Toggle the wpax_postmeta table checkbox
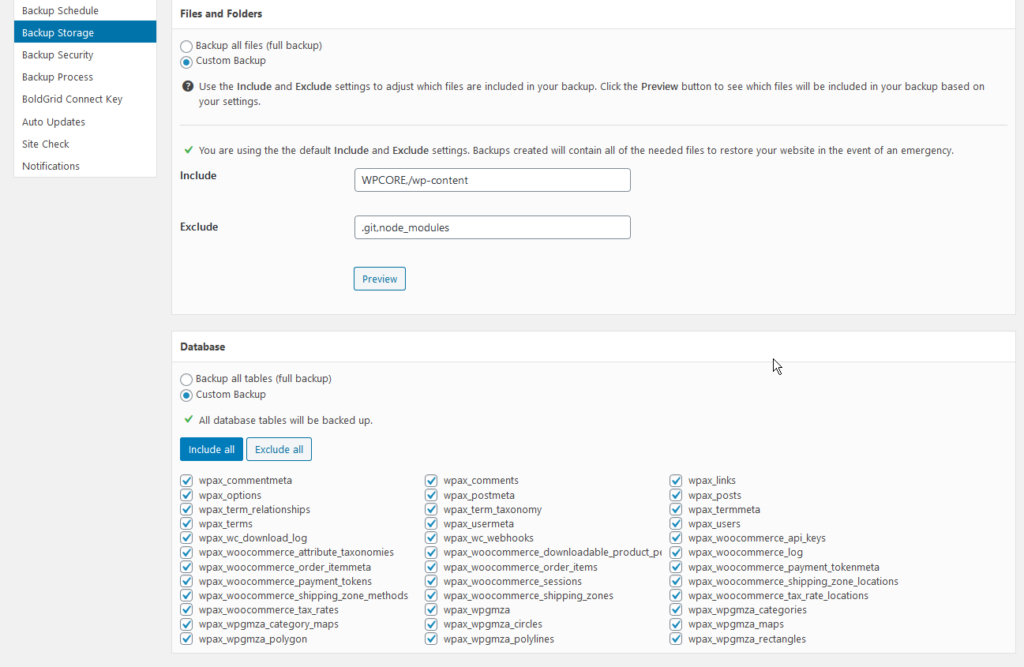This screenshot has width=1024, height=667. click(431, 495)
